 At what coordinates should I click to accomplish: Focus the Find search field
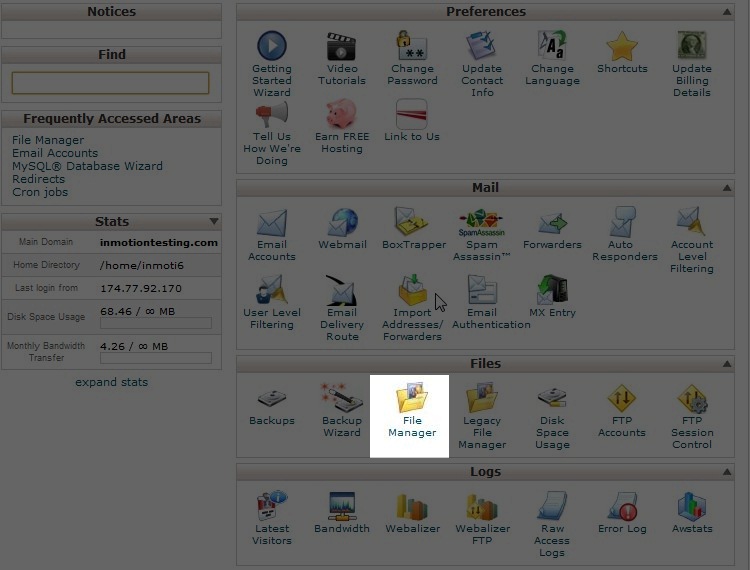[x=110, y=83]
